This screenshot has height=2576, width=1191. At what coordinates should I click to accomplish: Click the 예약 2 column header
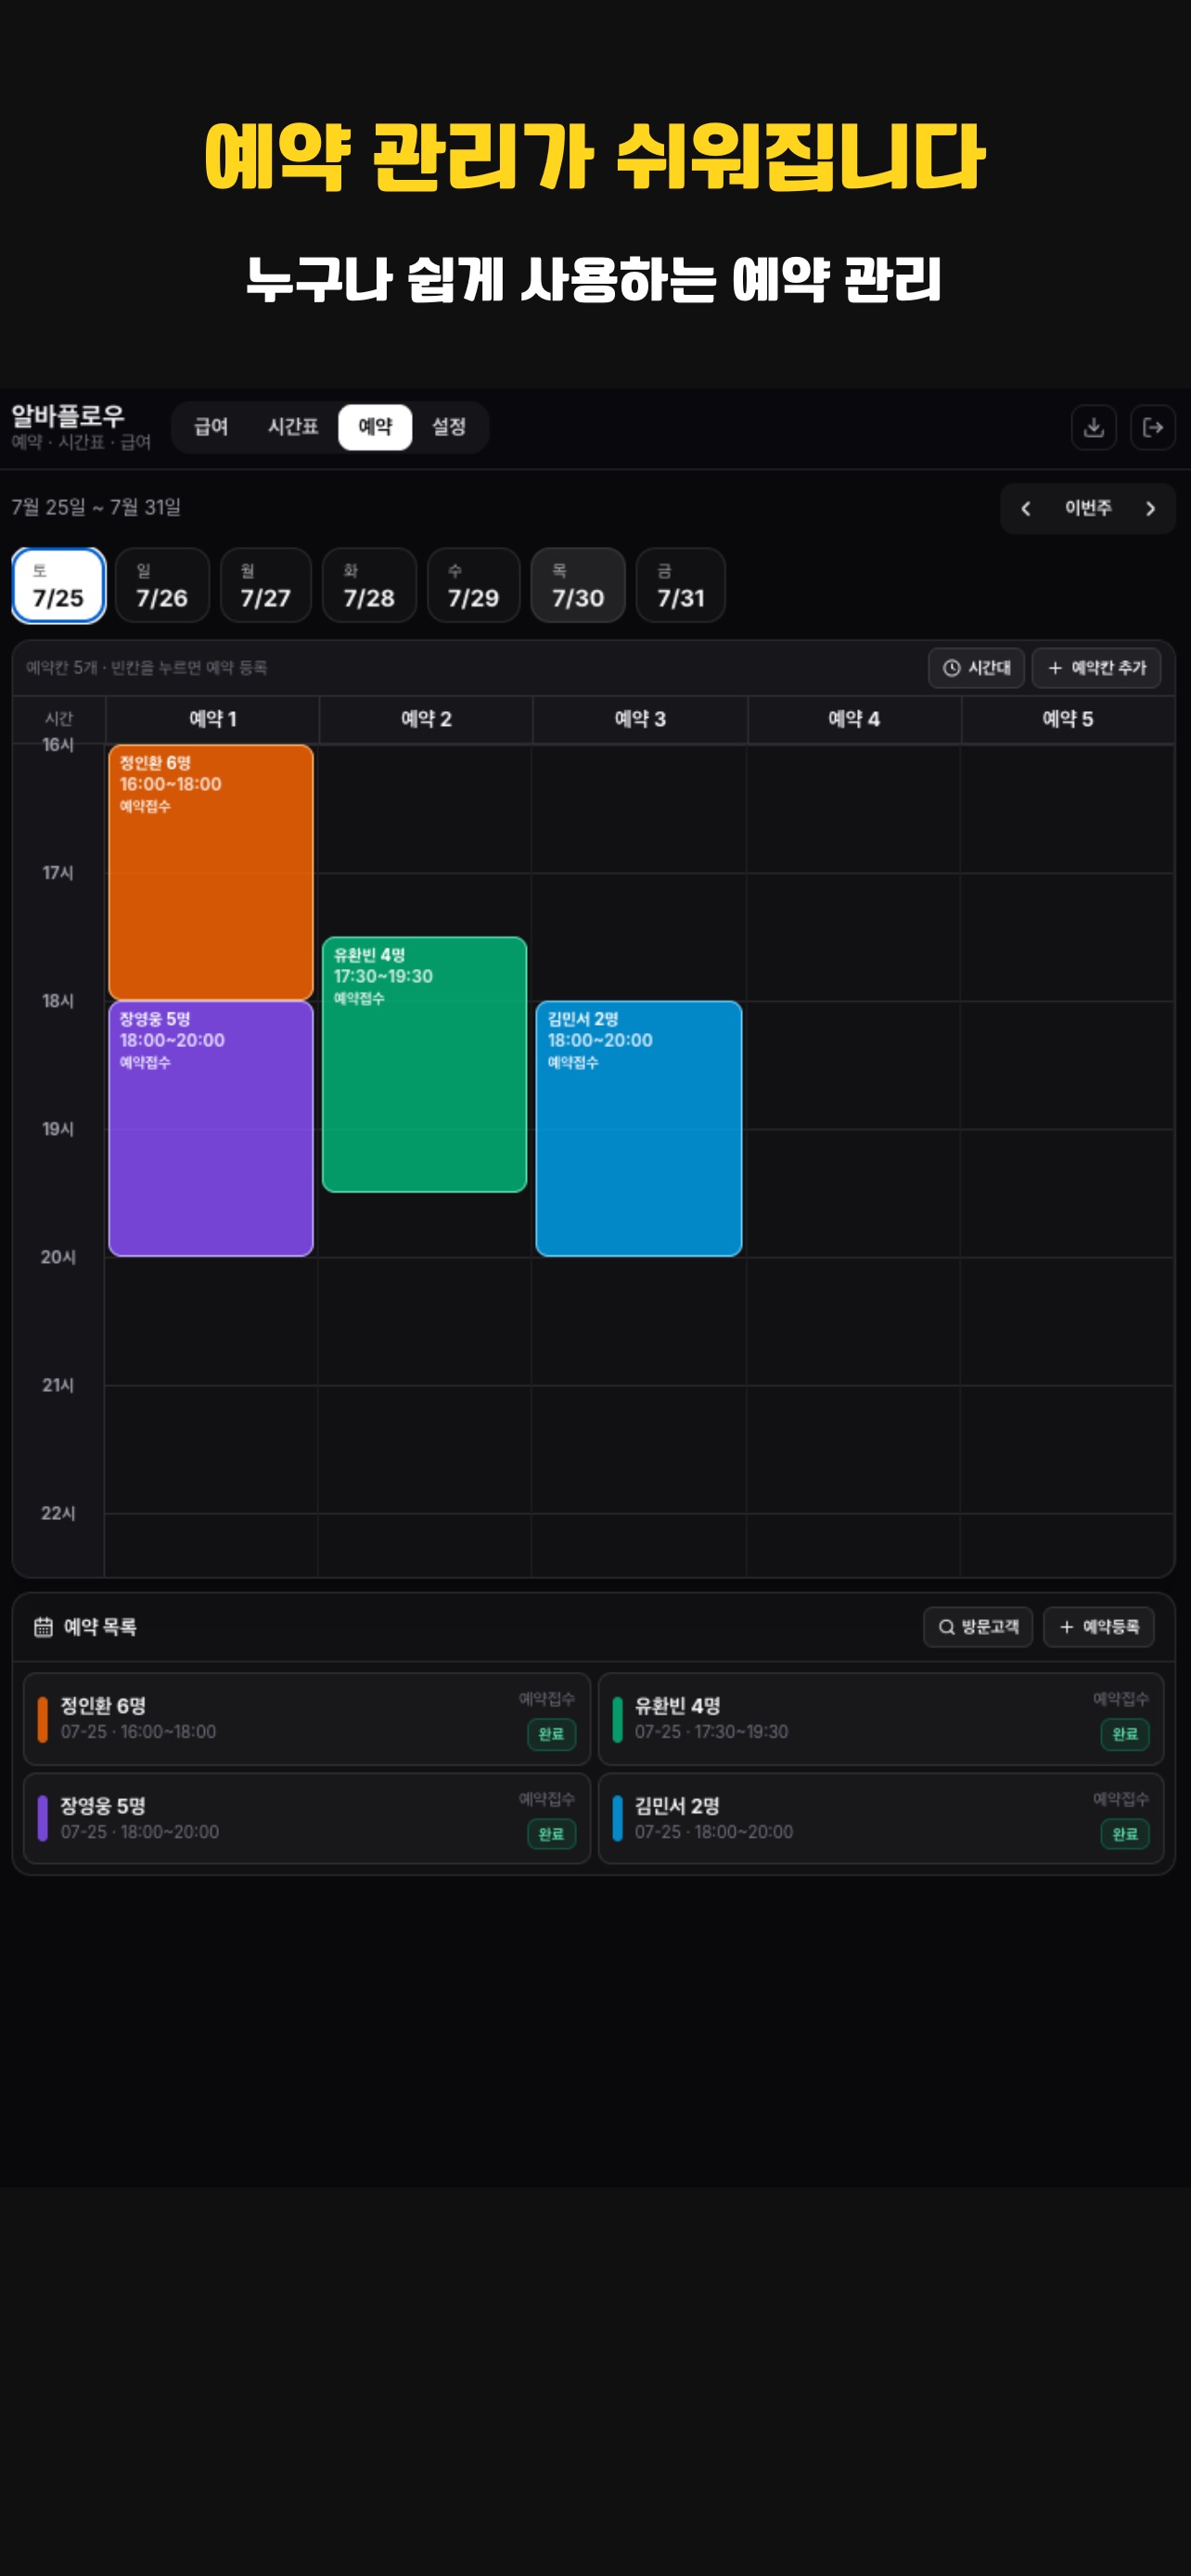(426, 719)
